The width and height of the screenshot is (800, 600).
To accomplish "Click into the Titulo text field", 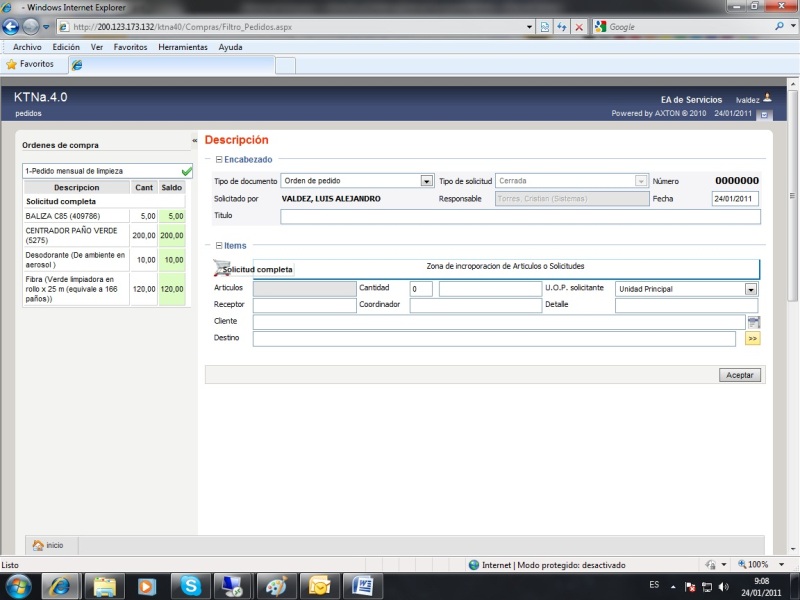I will tap(520, 216).
